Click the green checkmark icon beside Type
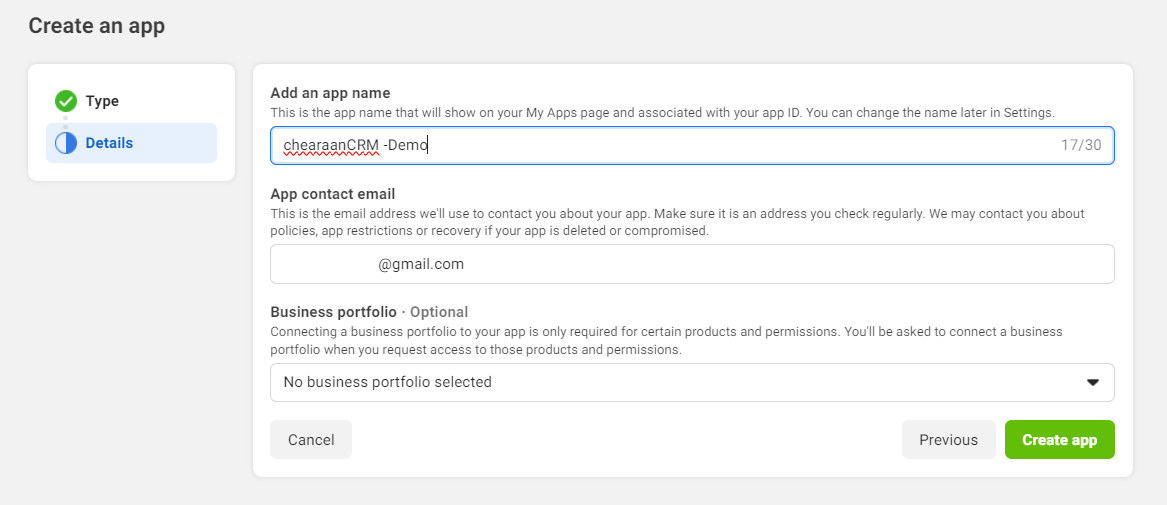 click(x=66, y=101)
